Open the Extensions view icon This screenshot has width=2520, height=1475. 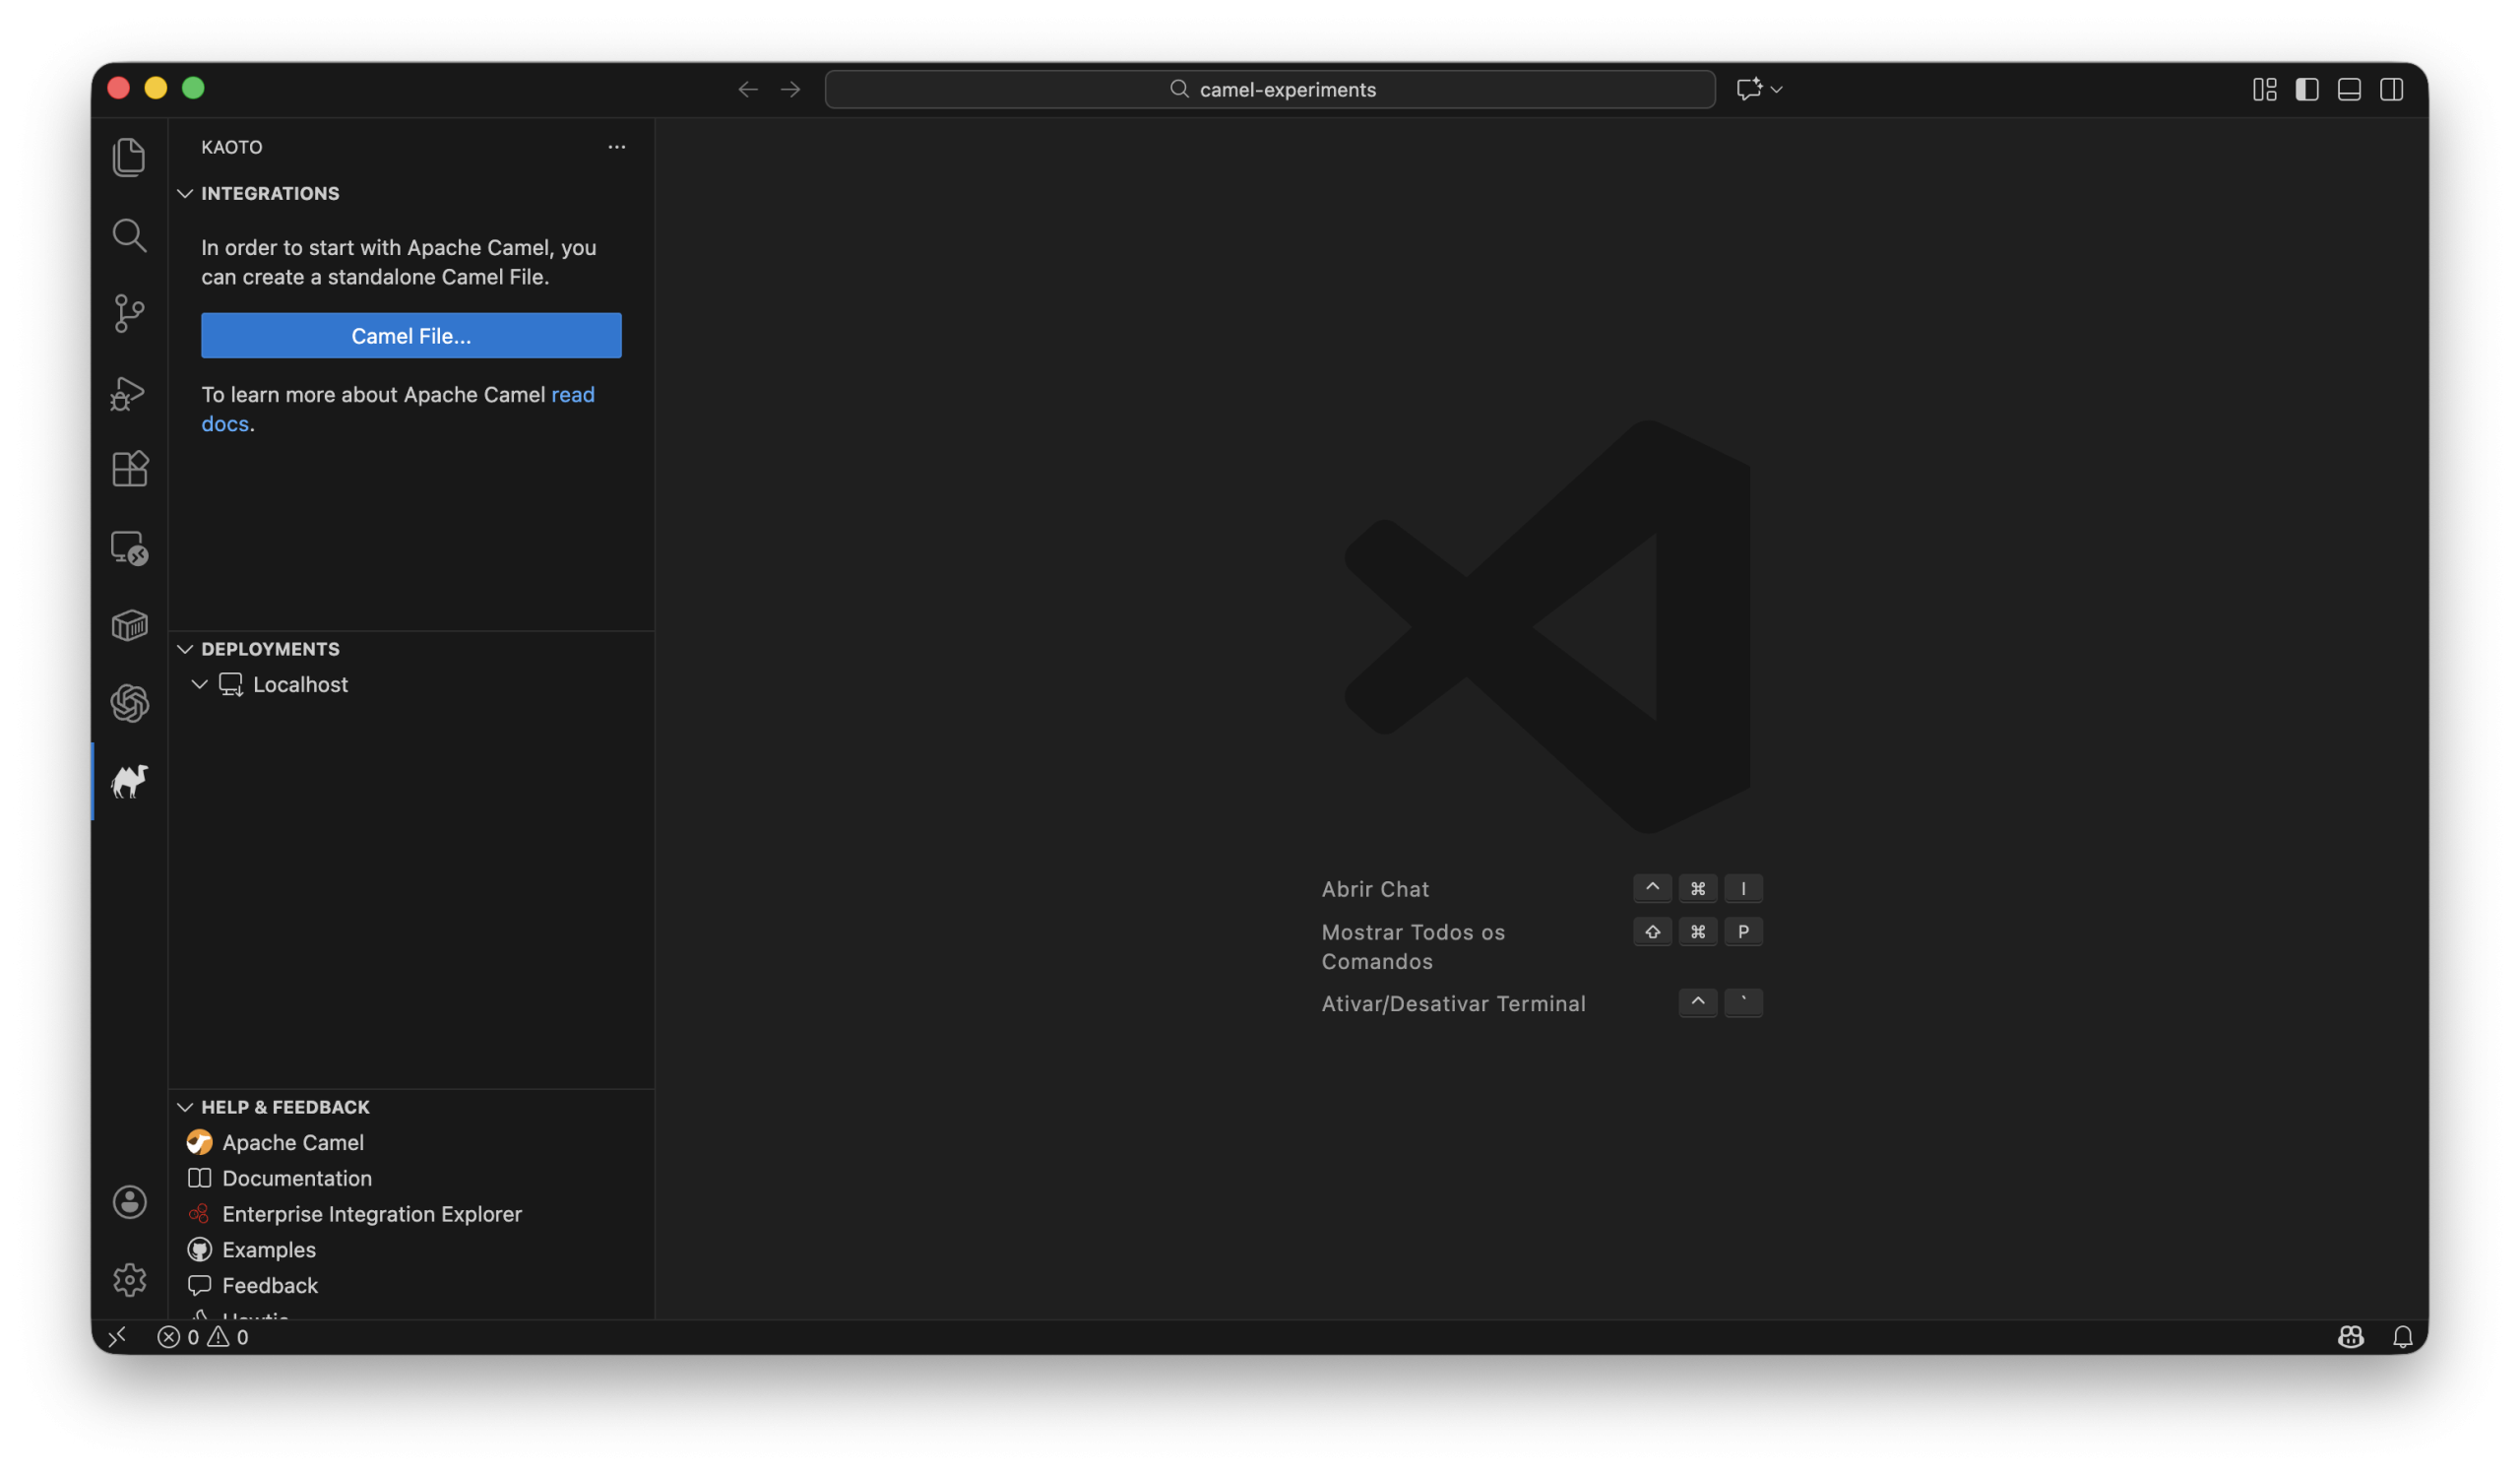[129, 469]
